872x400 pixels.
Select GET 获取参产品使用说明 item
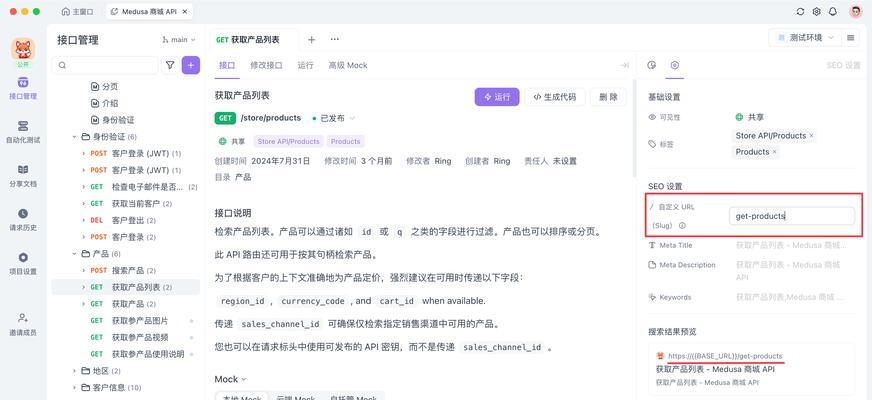126,354
